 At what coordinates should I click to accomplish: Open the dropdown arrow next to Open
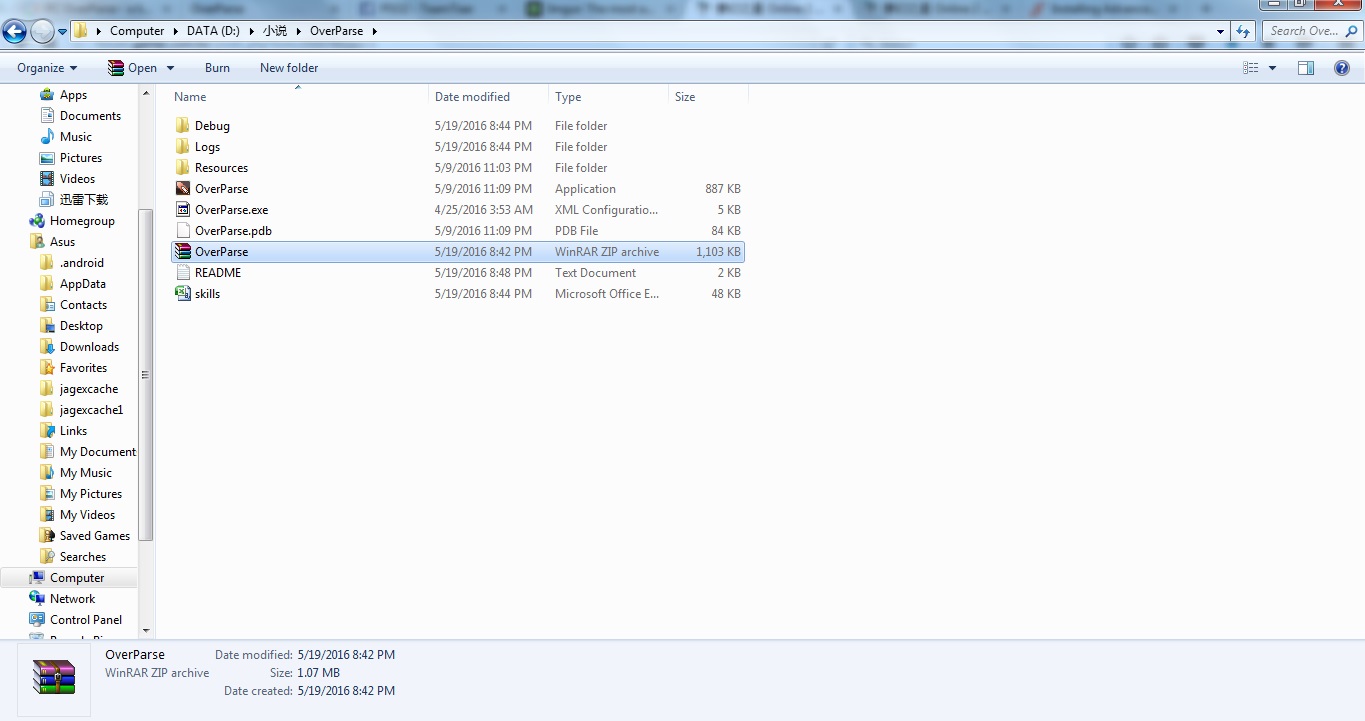tap(170, 68)
